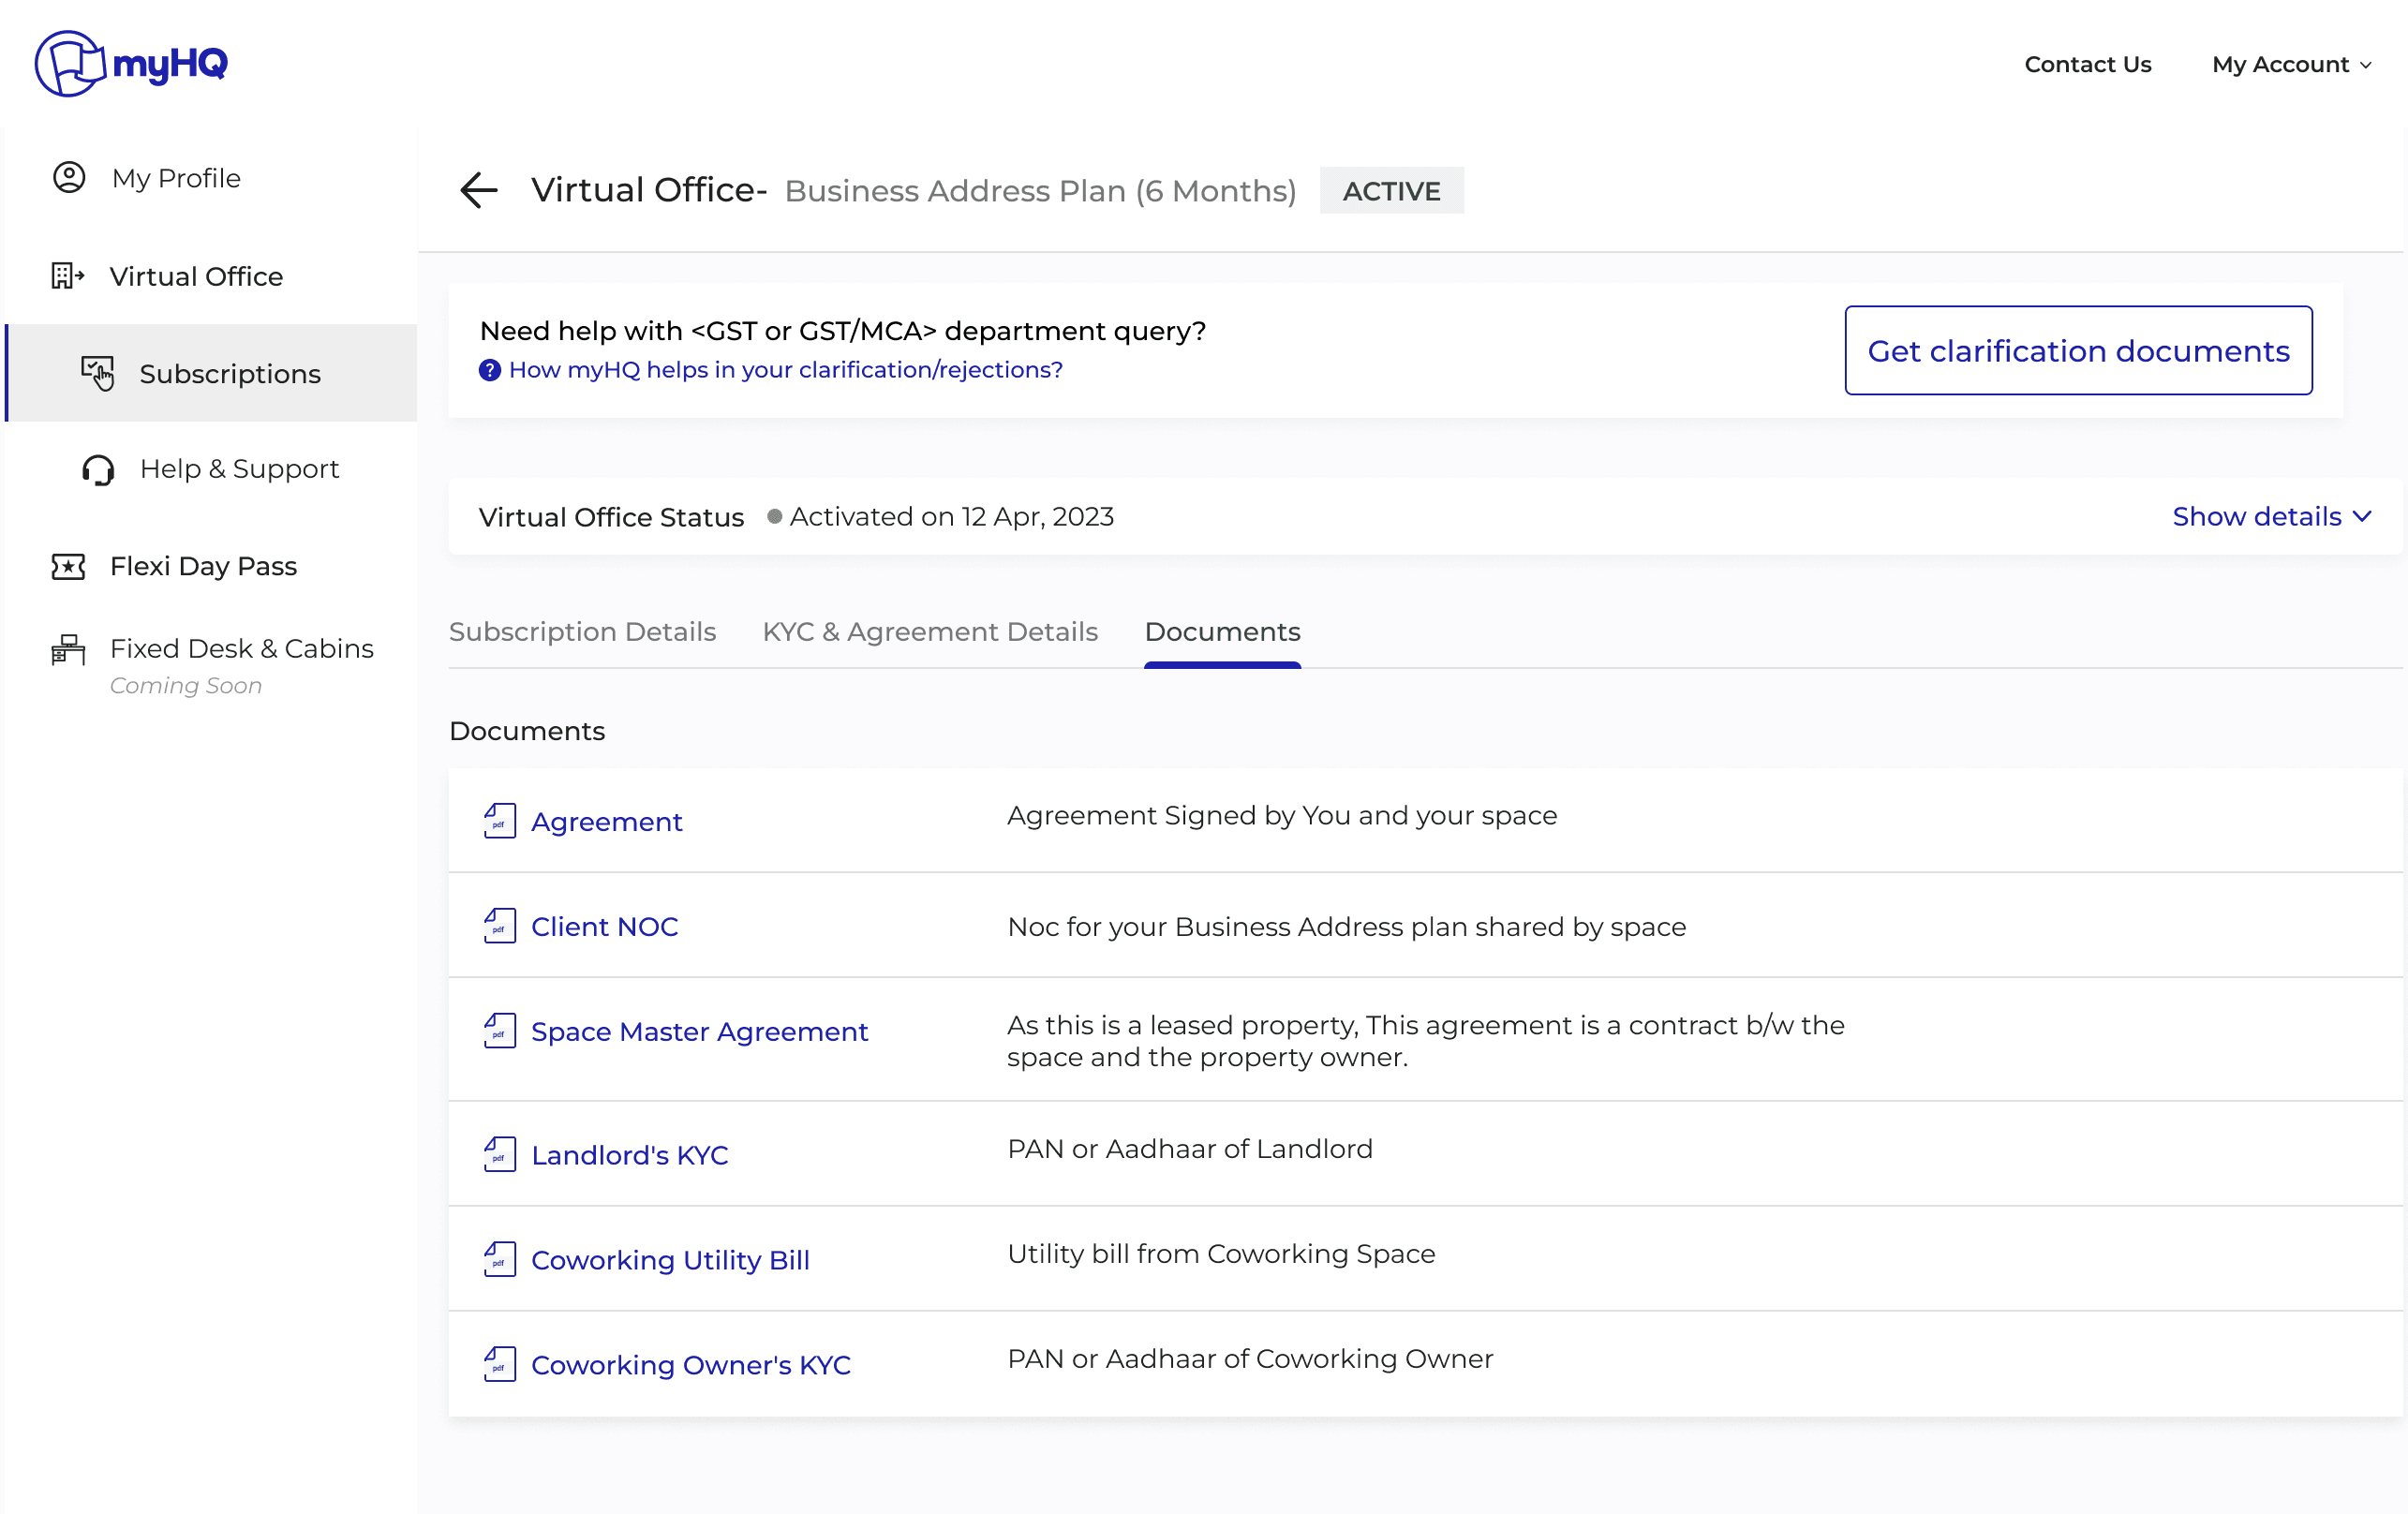Viewport: 2408px width, 1514px height.
Task: Click the Subscriptions sidebar icon
Action: pyautogui.click(x=98, y=373)
